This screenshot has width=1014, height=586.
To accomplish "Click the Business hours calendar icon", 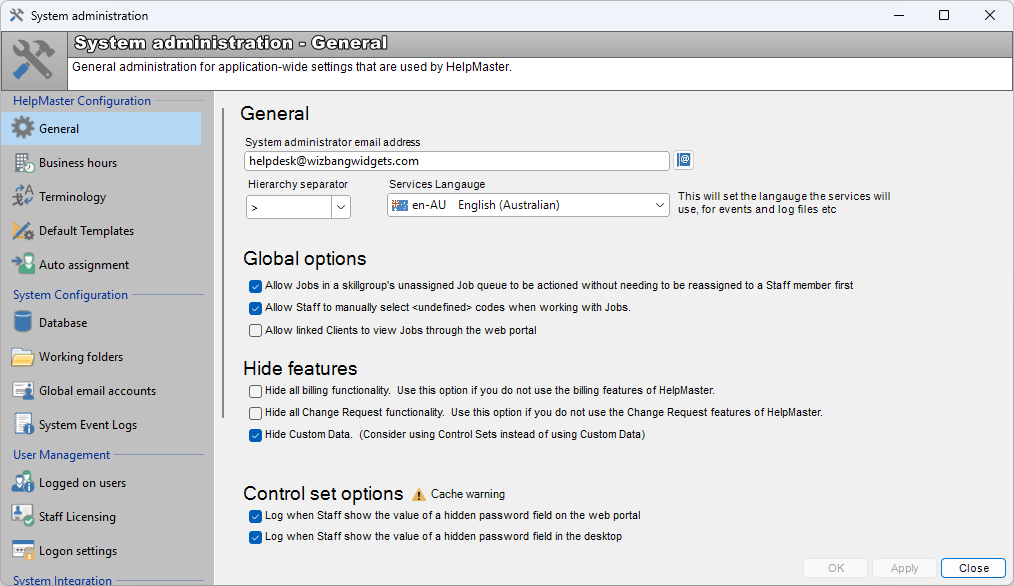I will click(24, 162).
